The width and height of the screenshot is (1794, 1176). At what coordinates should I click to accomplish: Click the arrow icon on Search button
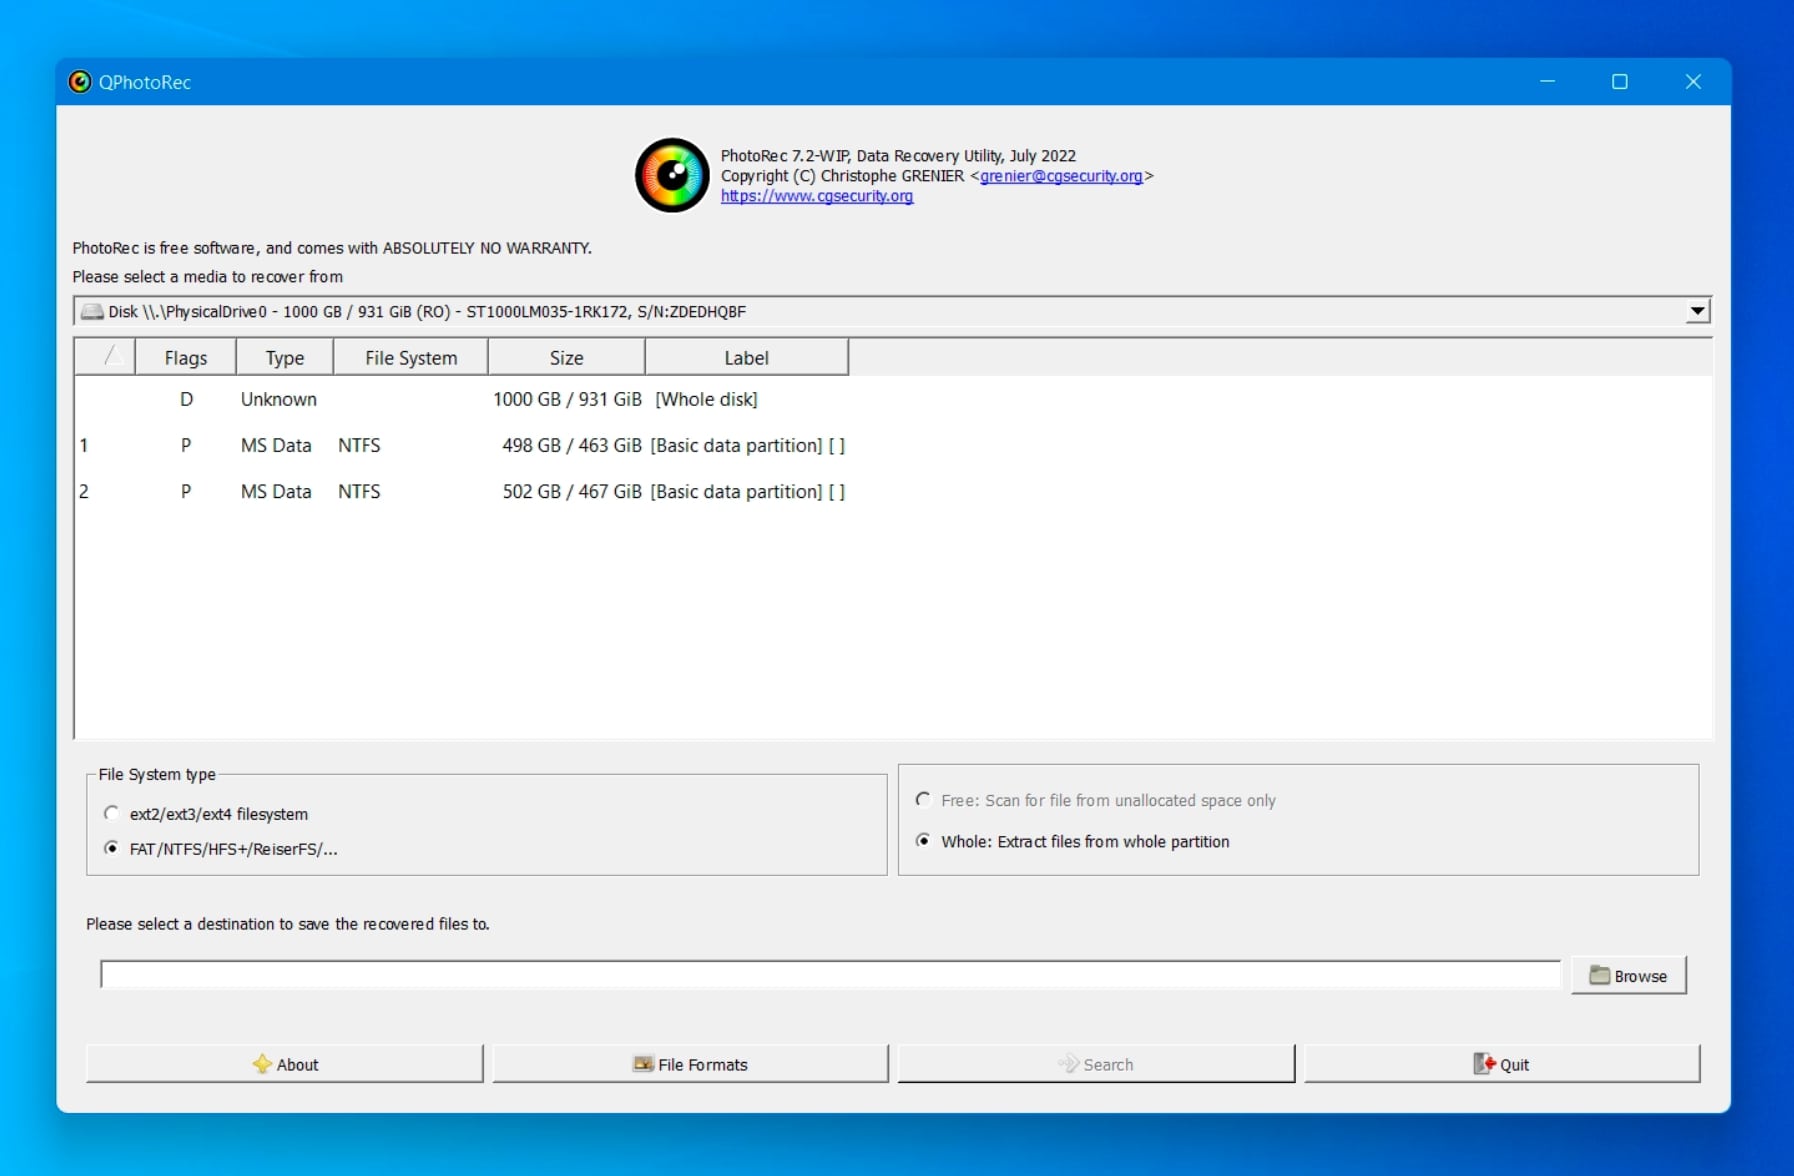point(1069,1064)
